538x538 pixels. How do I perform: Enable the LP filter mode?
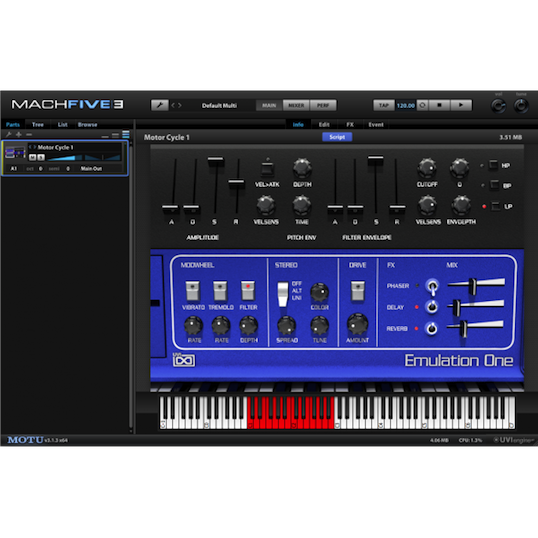[x=496, y=206]
